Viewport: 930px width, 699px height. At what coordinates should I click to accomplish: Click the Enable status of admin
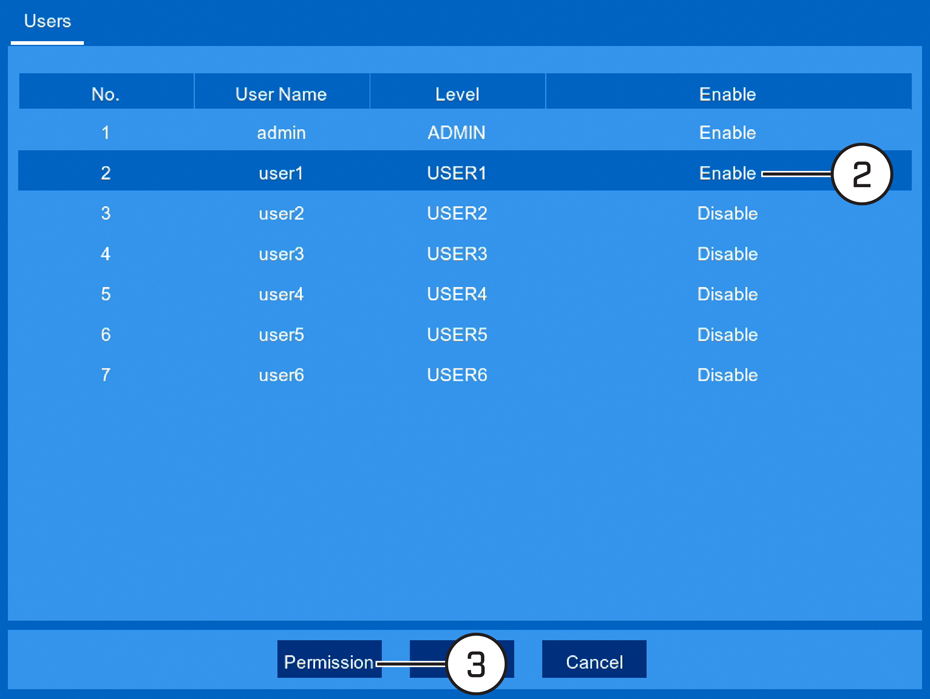(728, 133)
